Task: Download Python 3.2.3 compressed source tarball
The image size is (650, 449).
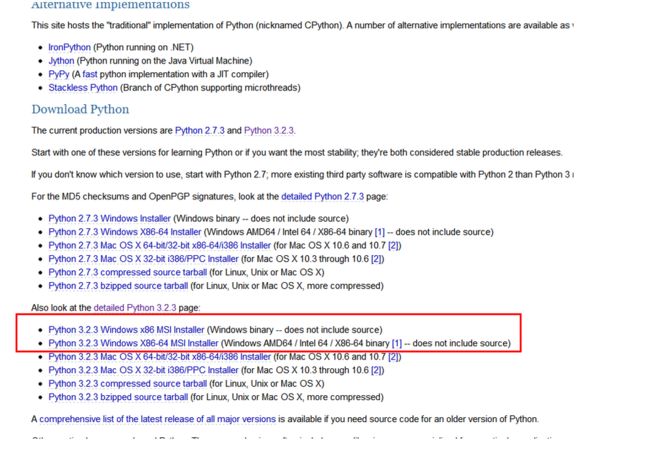Action: coord(128,384)
